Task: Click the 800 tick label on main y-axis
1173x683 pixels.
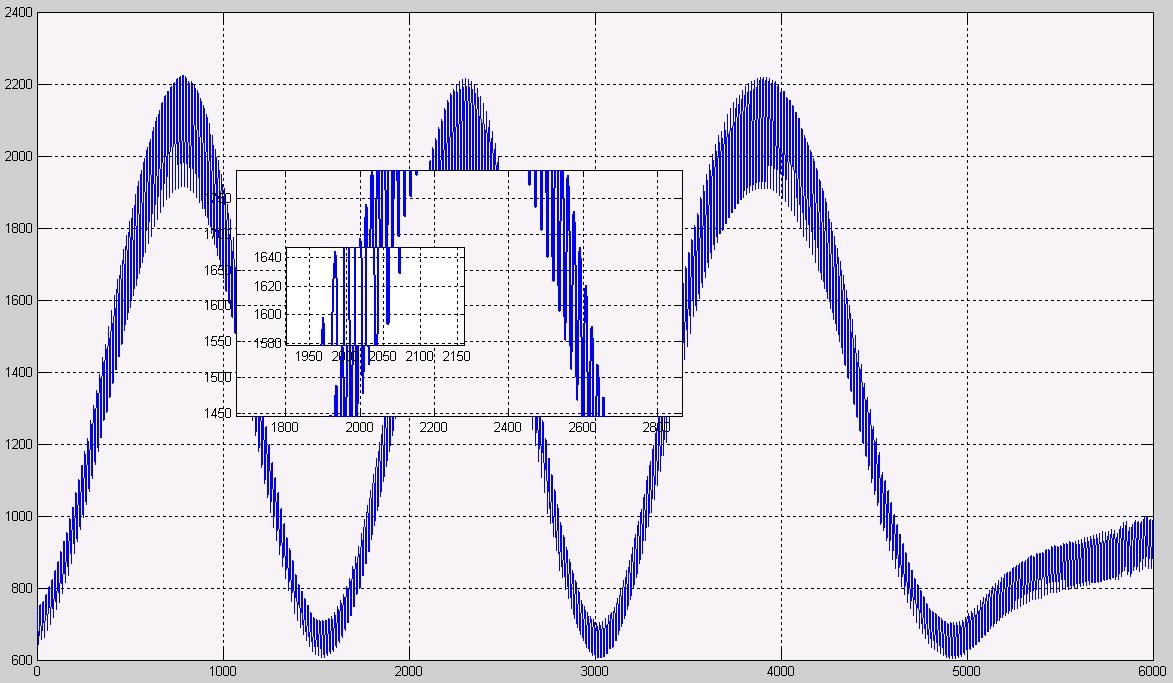Action: pyautogui.click(x=22, y=589)
